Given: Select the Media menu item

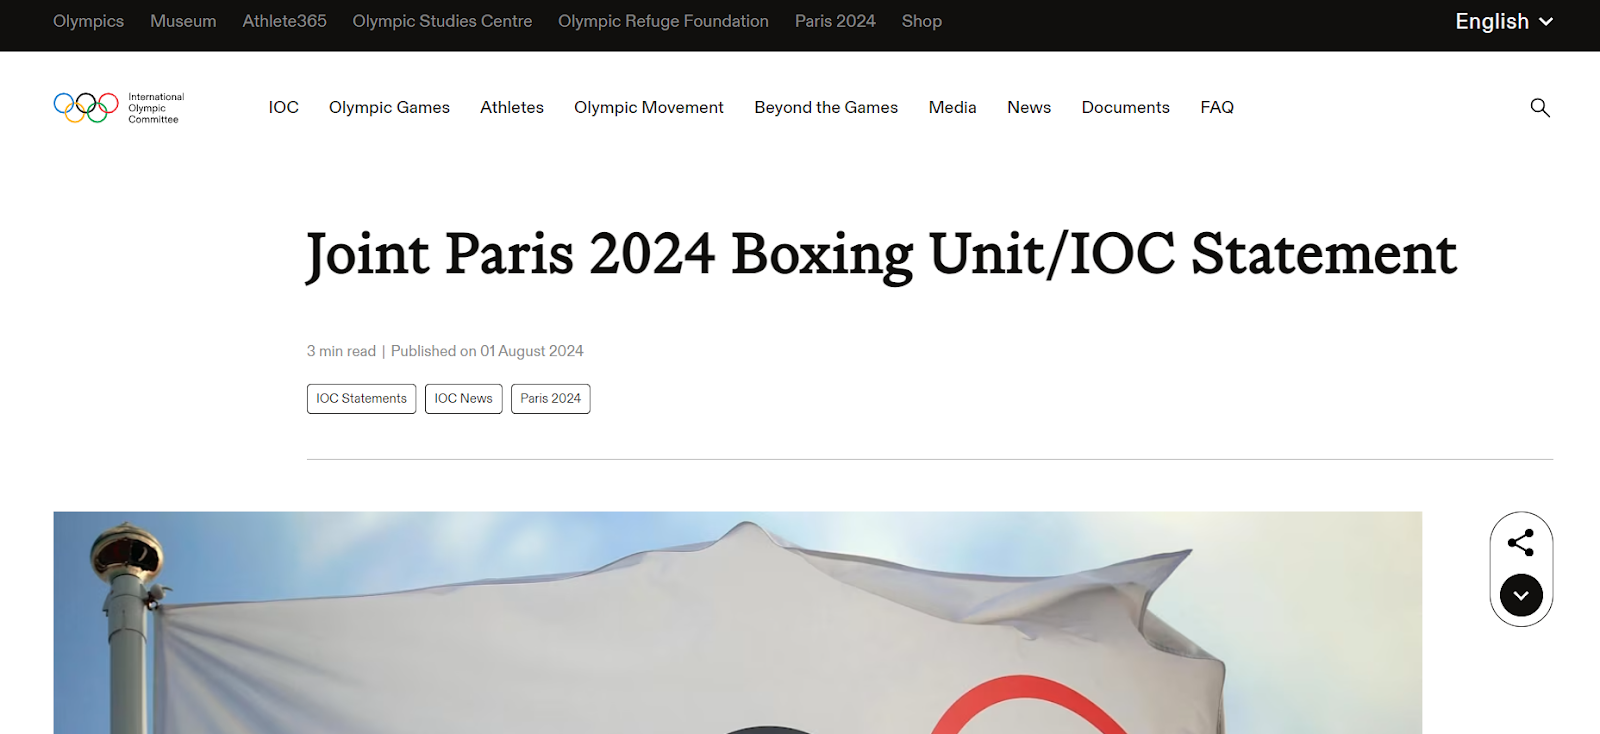Looking at the screenshot, I should (952, 107).
